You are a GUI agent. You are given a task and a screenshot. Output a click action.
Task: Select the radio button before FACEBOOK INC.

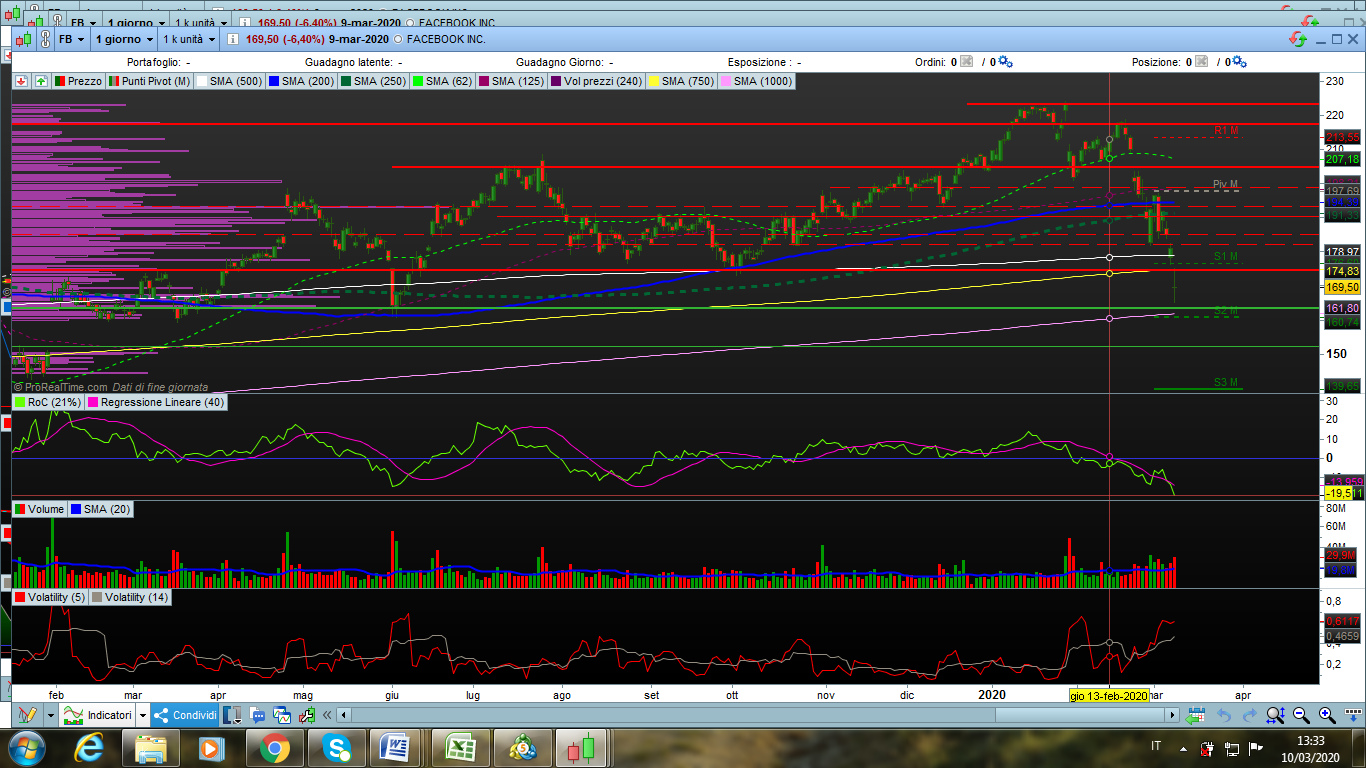point(399,39)
